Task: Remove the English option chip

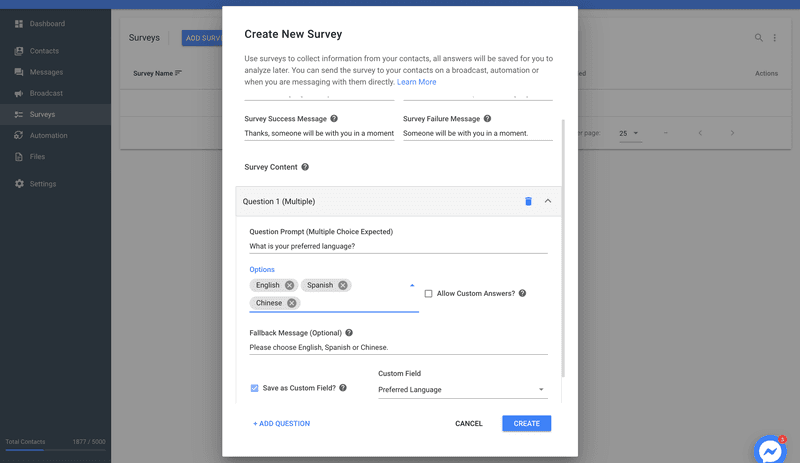Action: click(x=289, y=285)
